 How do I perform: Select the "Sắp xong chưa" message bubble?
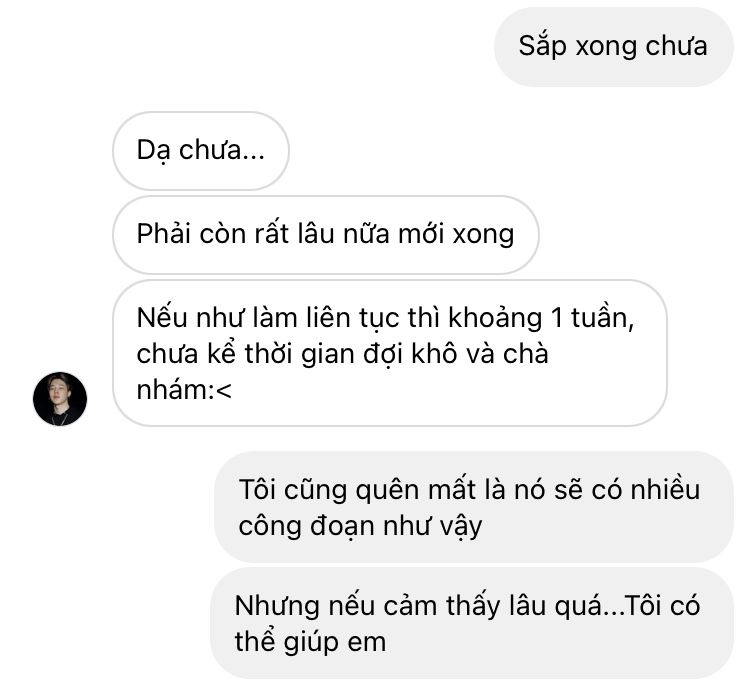(613, 47)
